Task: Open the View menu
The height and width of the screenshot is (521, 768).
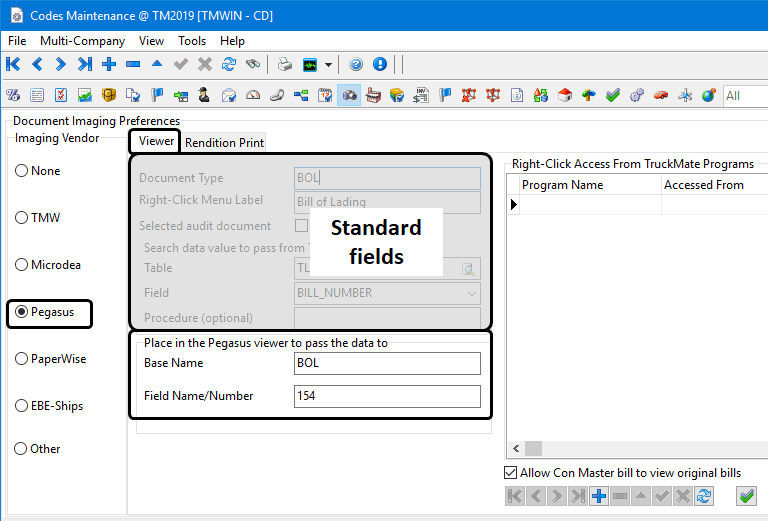Action: [151, 41]
